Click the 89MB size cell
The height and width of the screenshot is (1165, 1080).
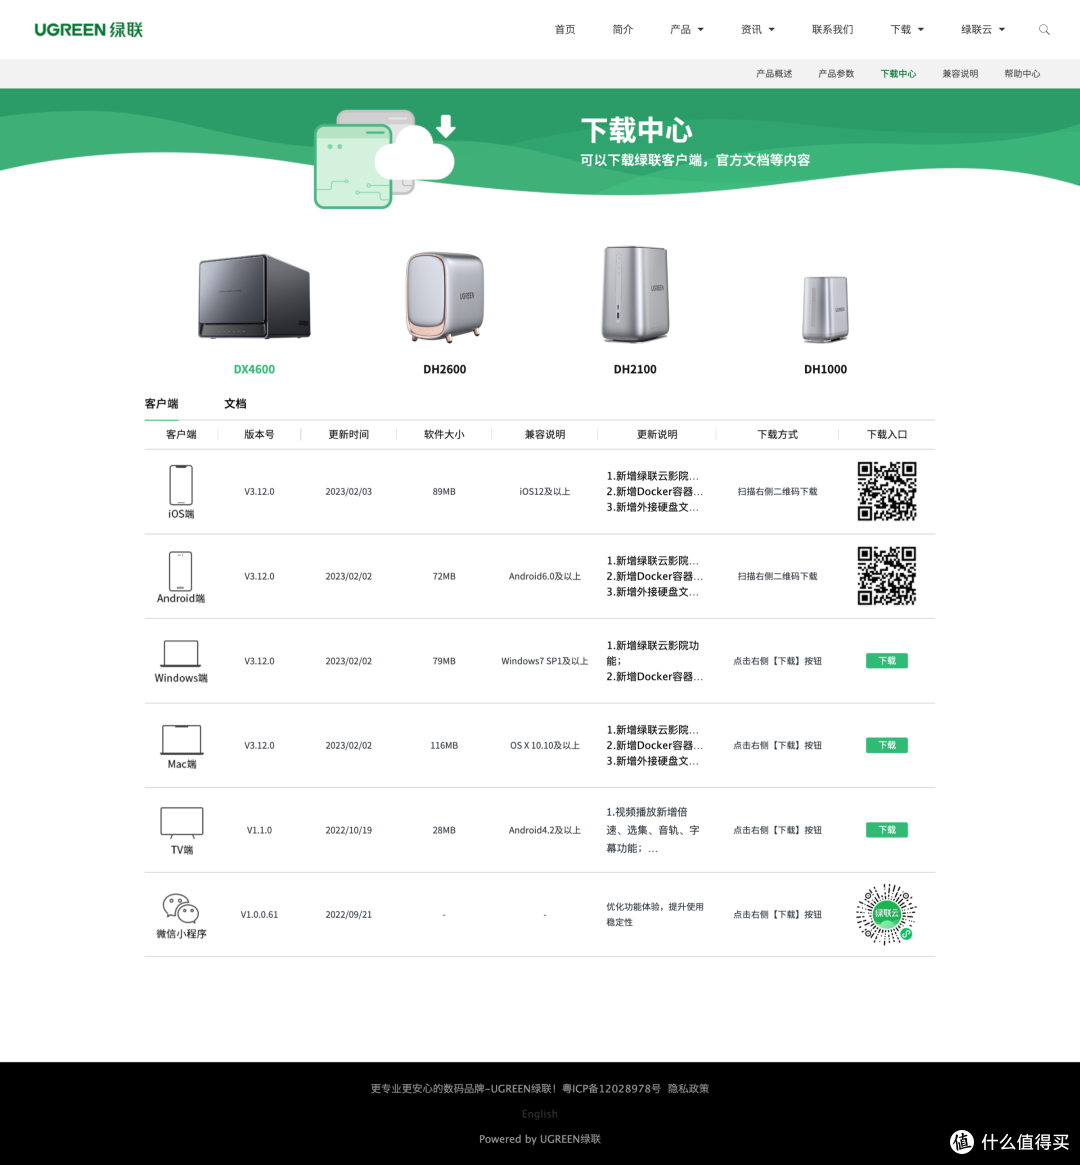tap(444, 492)
